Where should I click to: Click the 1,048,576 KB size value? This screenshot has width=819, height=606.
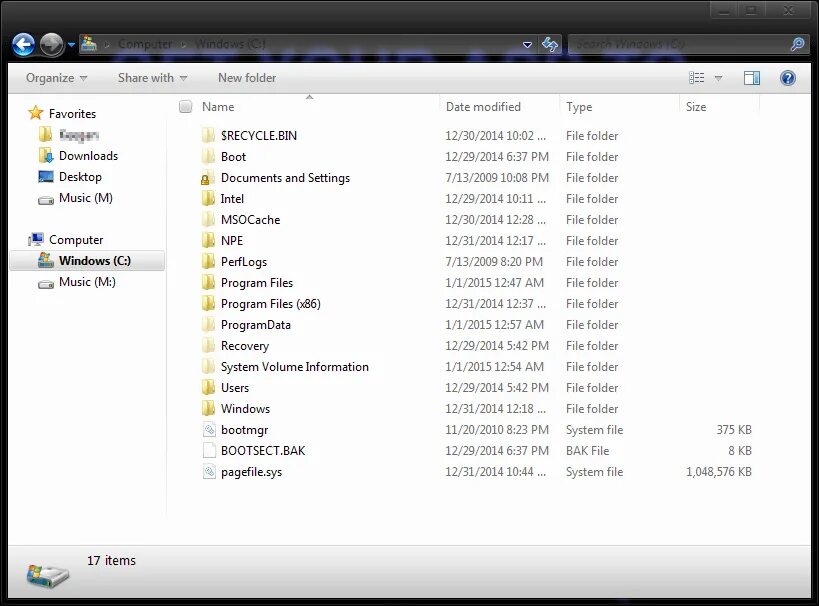point(719,472)
